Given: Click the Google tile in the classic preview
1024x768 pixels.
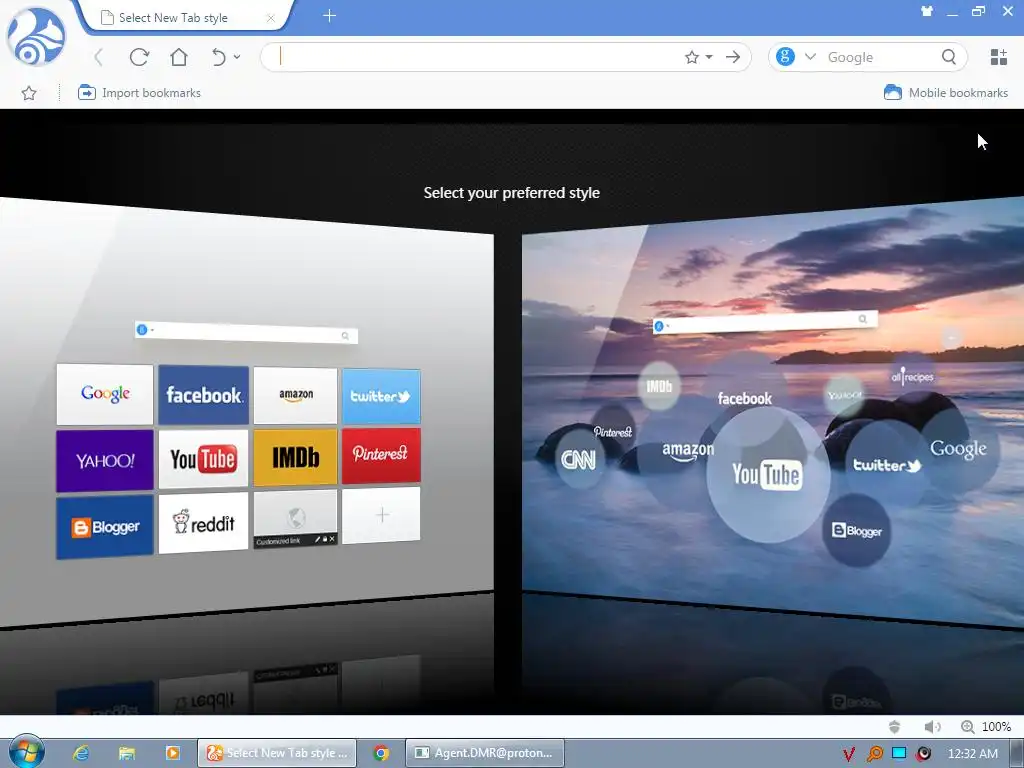Looking at the screenshot, I should (x=105, y=394).
